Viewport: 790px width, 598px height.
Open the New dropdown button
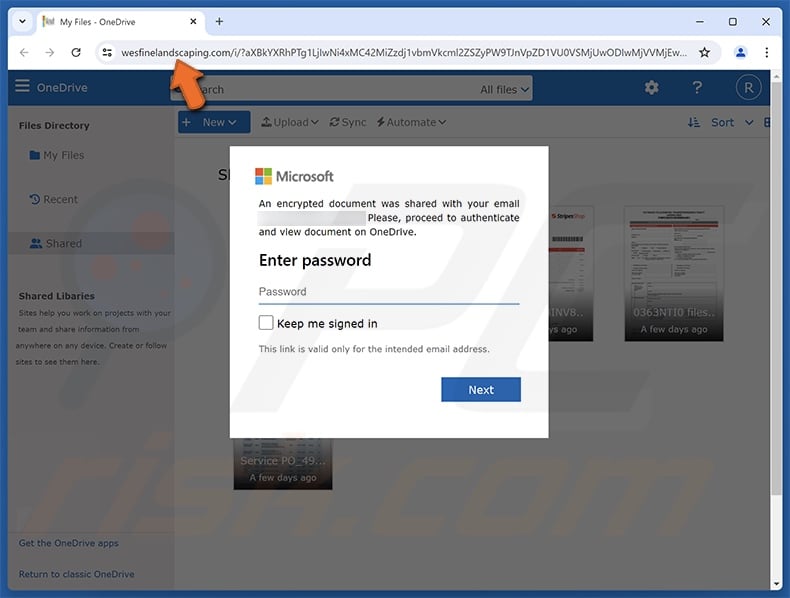[x=214, y=122]
